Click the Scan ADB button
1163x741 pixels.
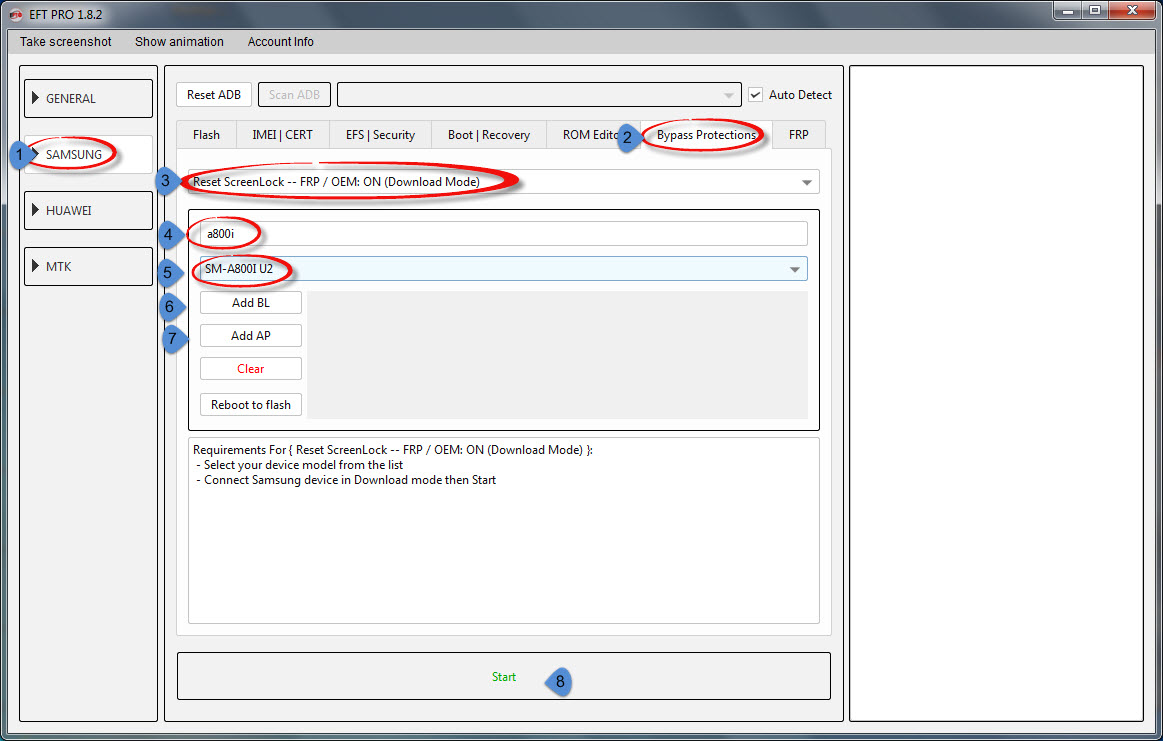click(294, 95)
